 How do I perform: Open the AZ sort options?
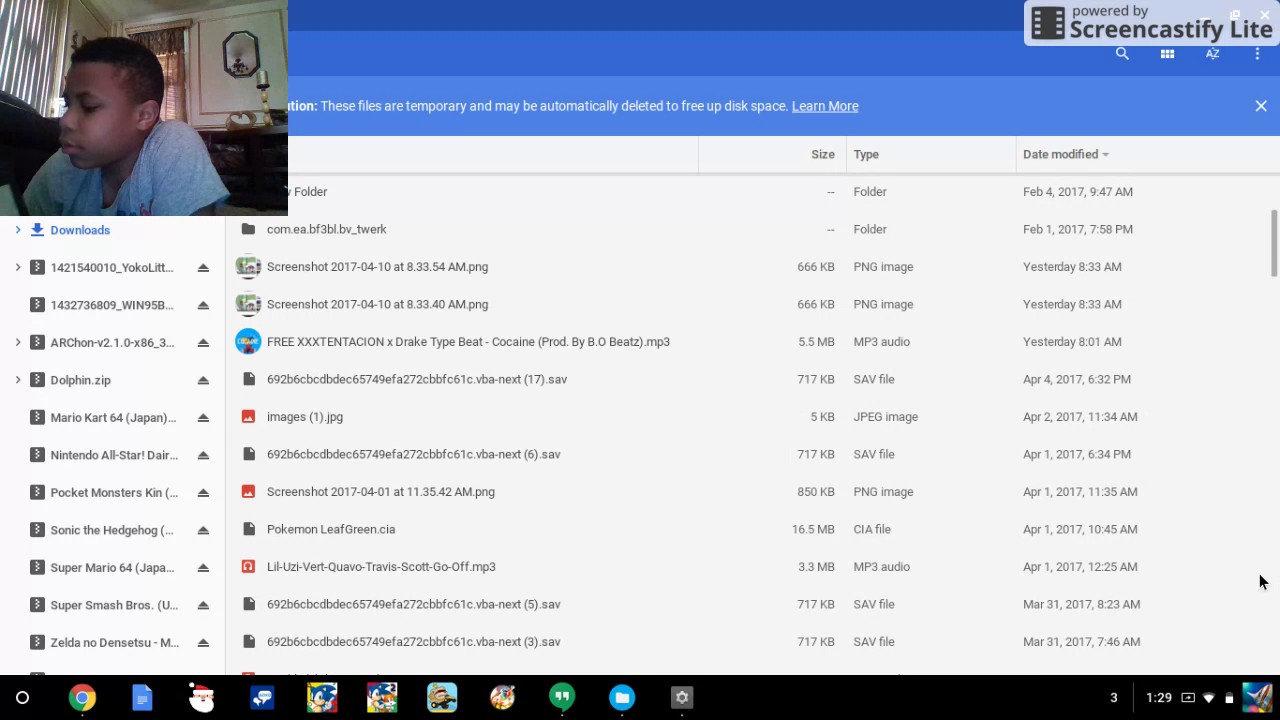(x=1212, y=54)
